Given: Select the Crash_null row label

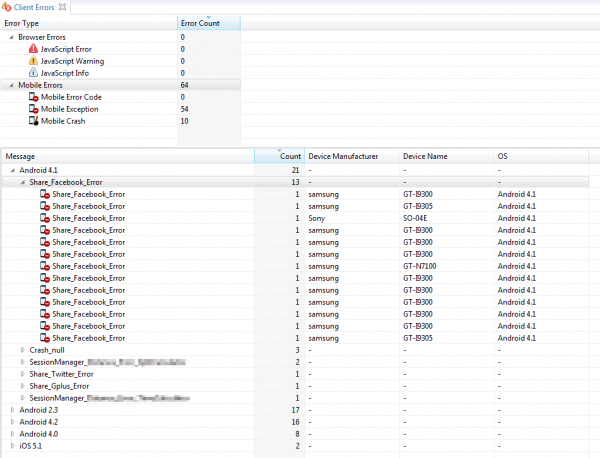Looking at the screenshot, I should click(x=47, y=350).
